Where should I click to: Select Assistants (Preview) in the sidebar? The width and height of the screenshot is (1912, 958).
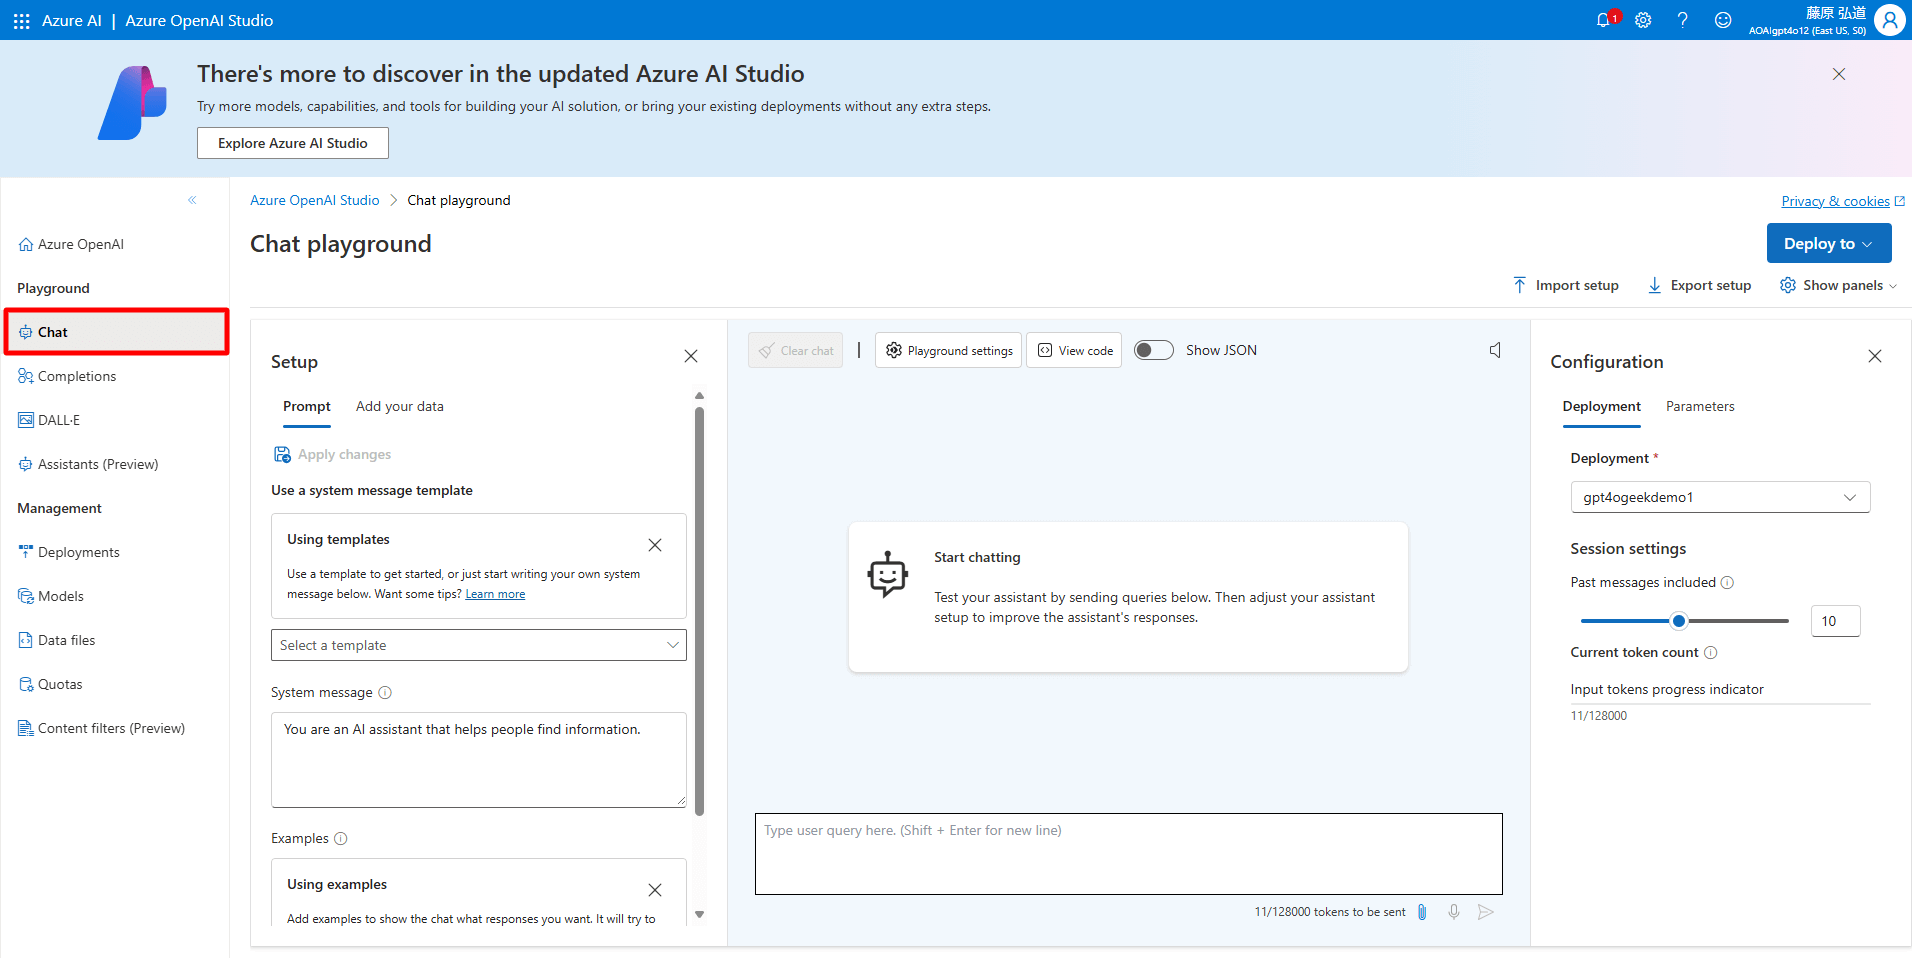(98, 463)
